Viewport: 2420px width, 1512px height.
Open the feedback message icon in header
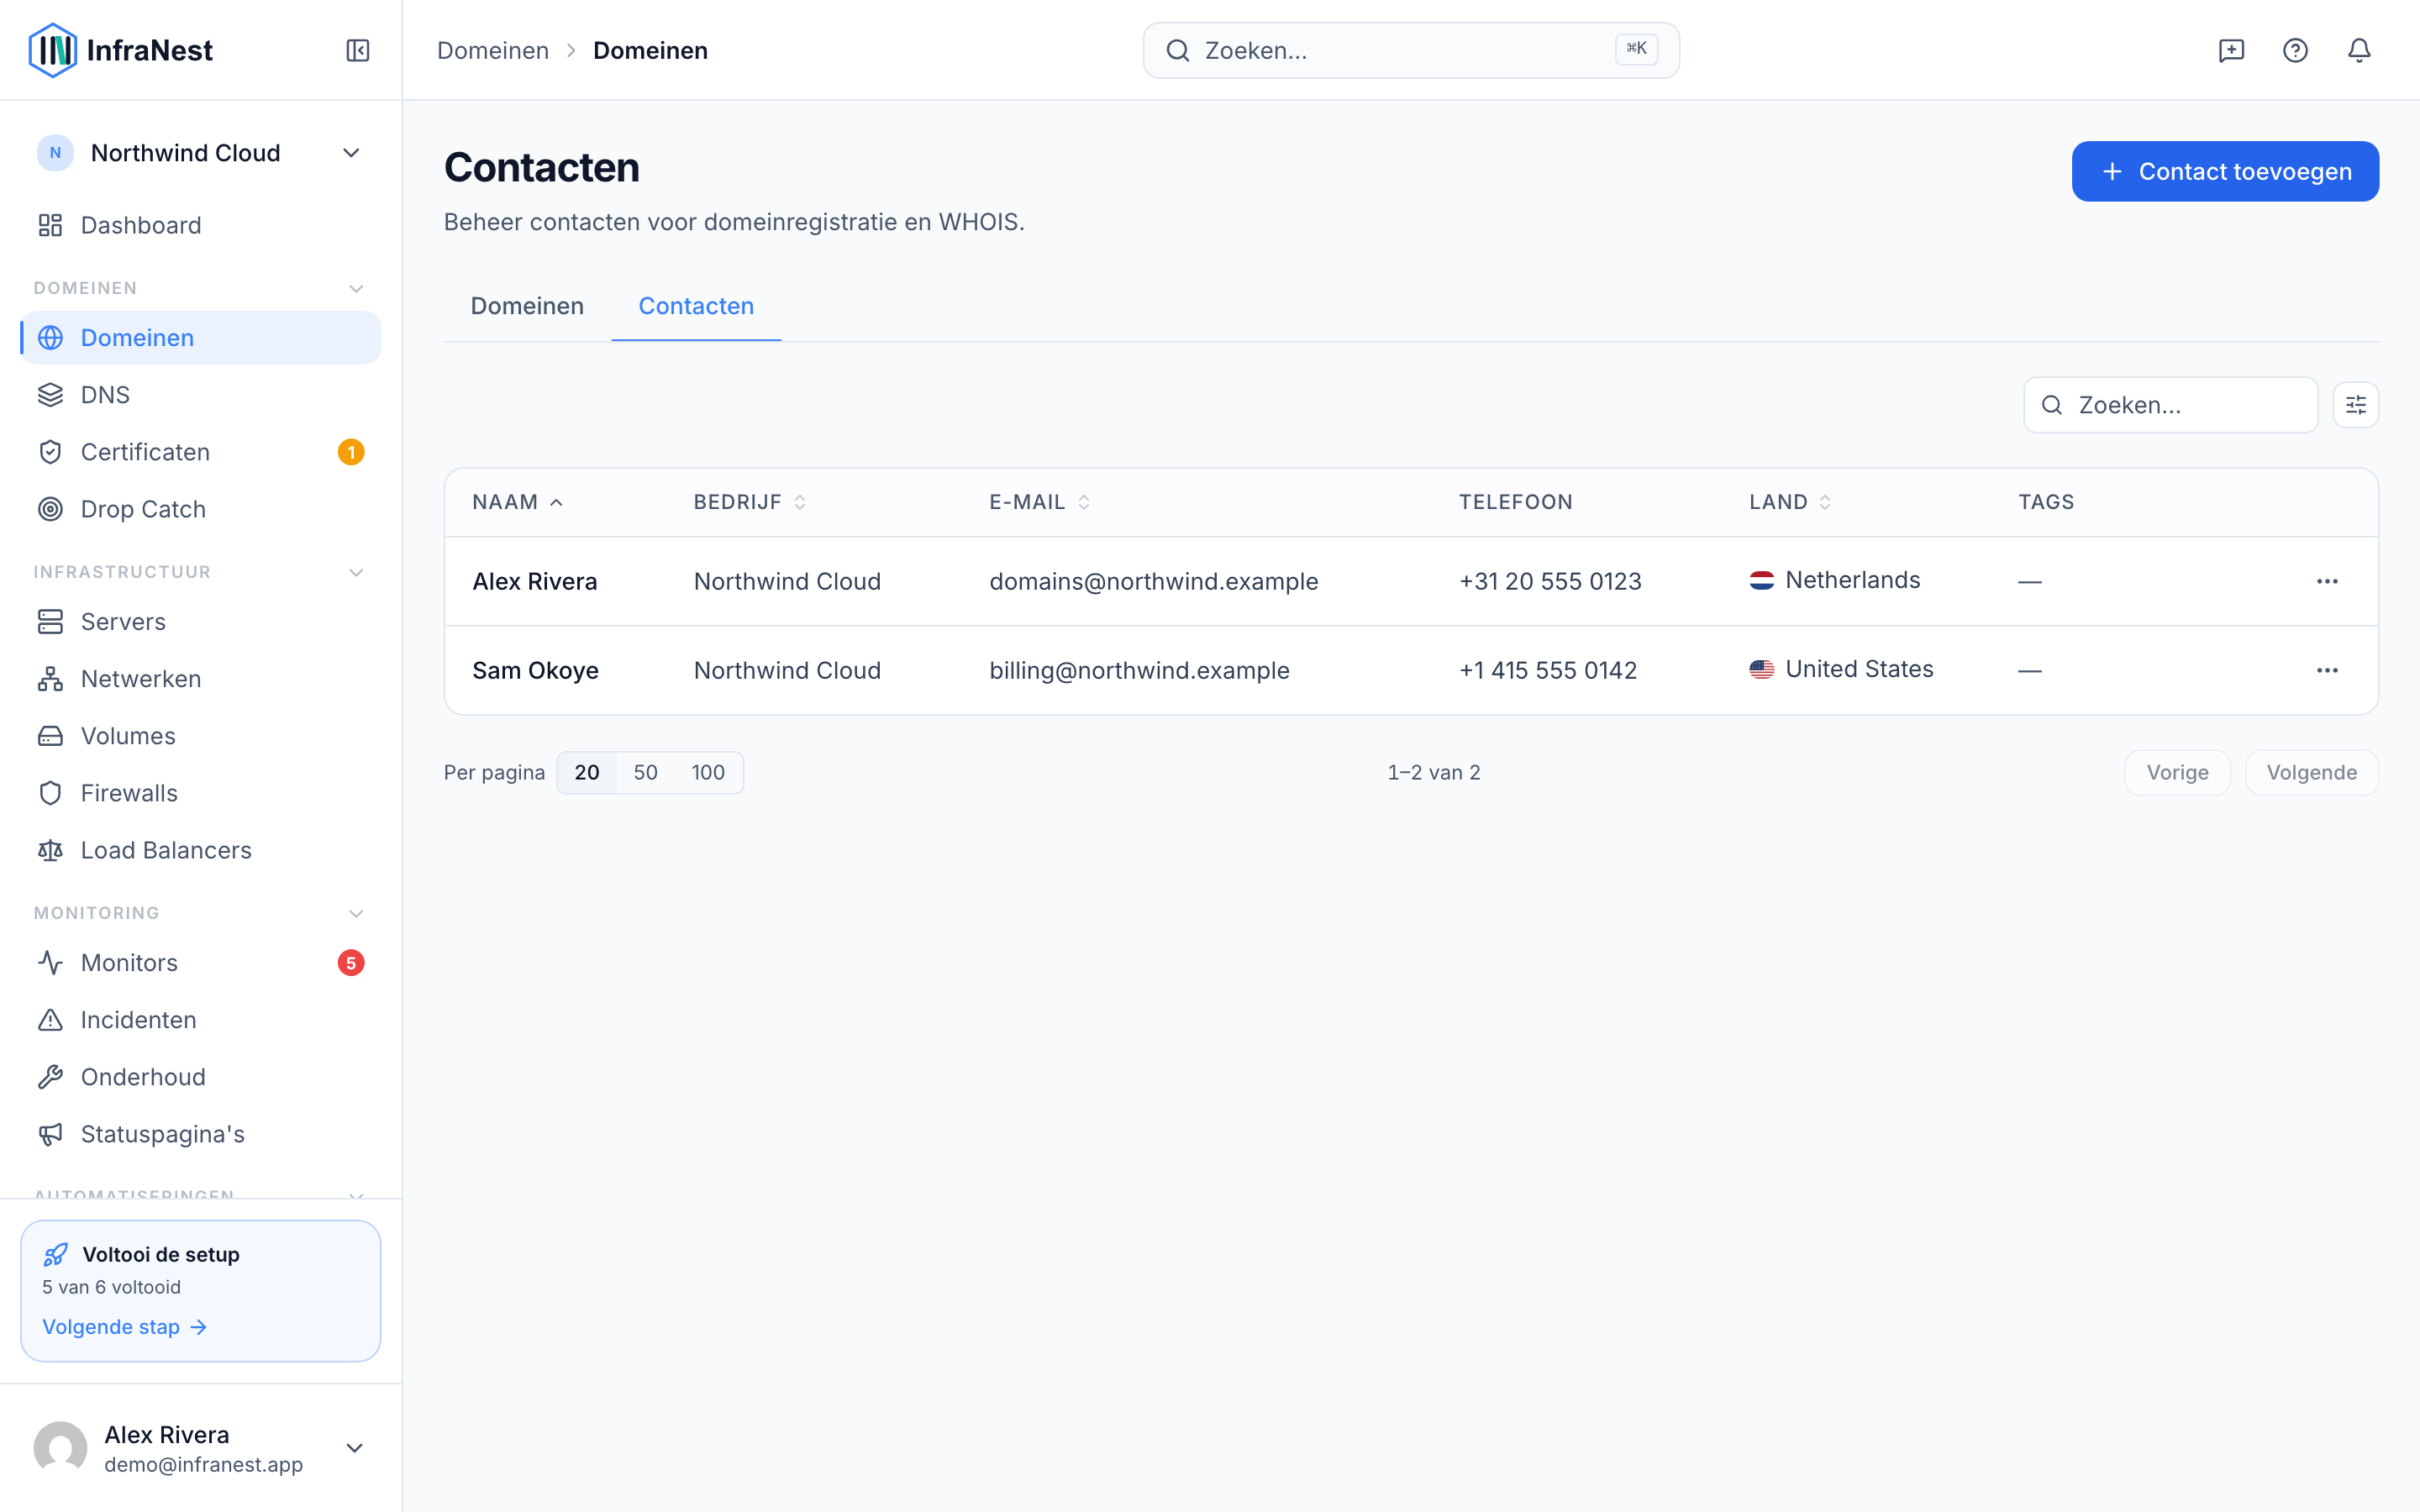tap(2231, 50)
